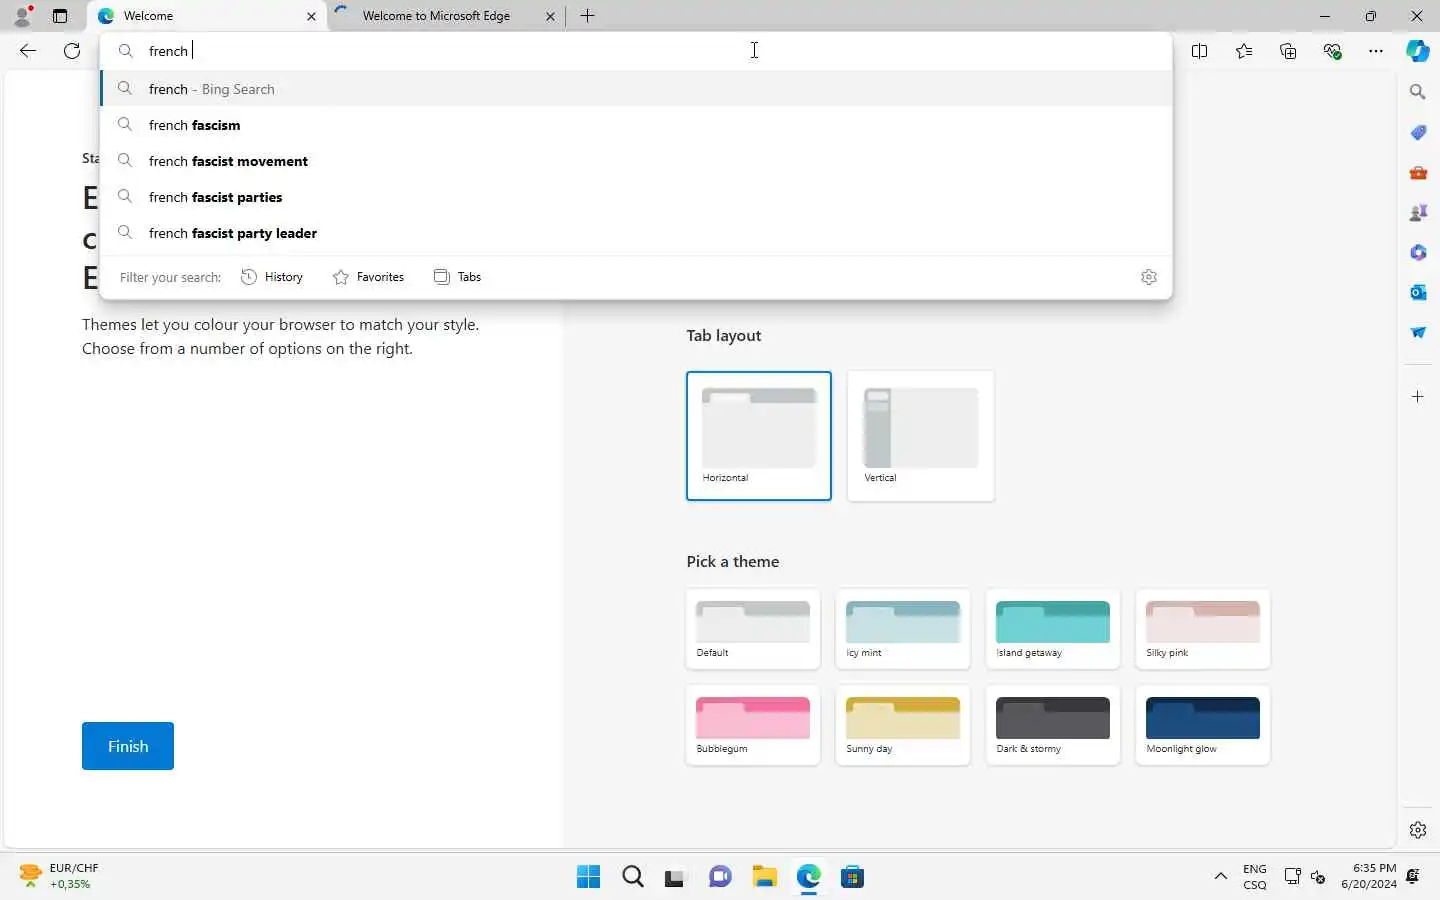The width and height of the screenshot is (1440, 900).
Task: Go back with the back arrow
Action: 28,51
